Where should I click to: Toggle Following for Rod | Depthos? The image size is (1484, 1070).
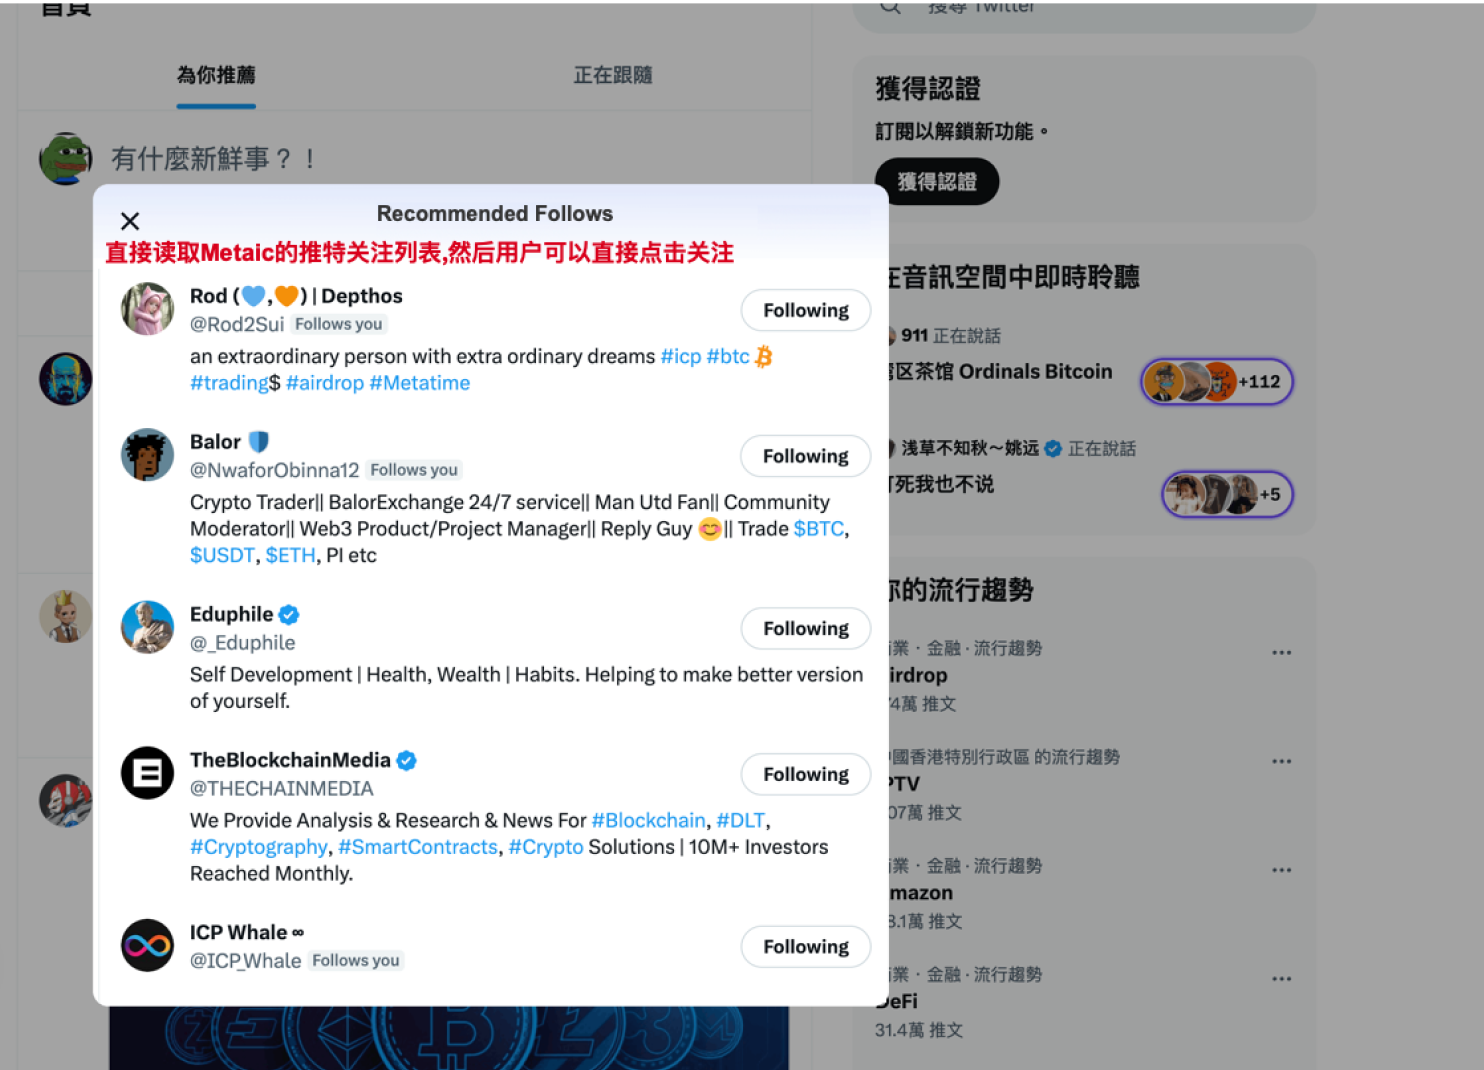coord(805,310)
